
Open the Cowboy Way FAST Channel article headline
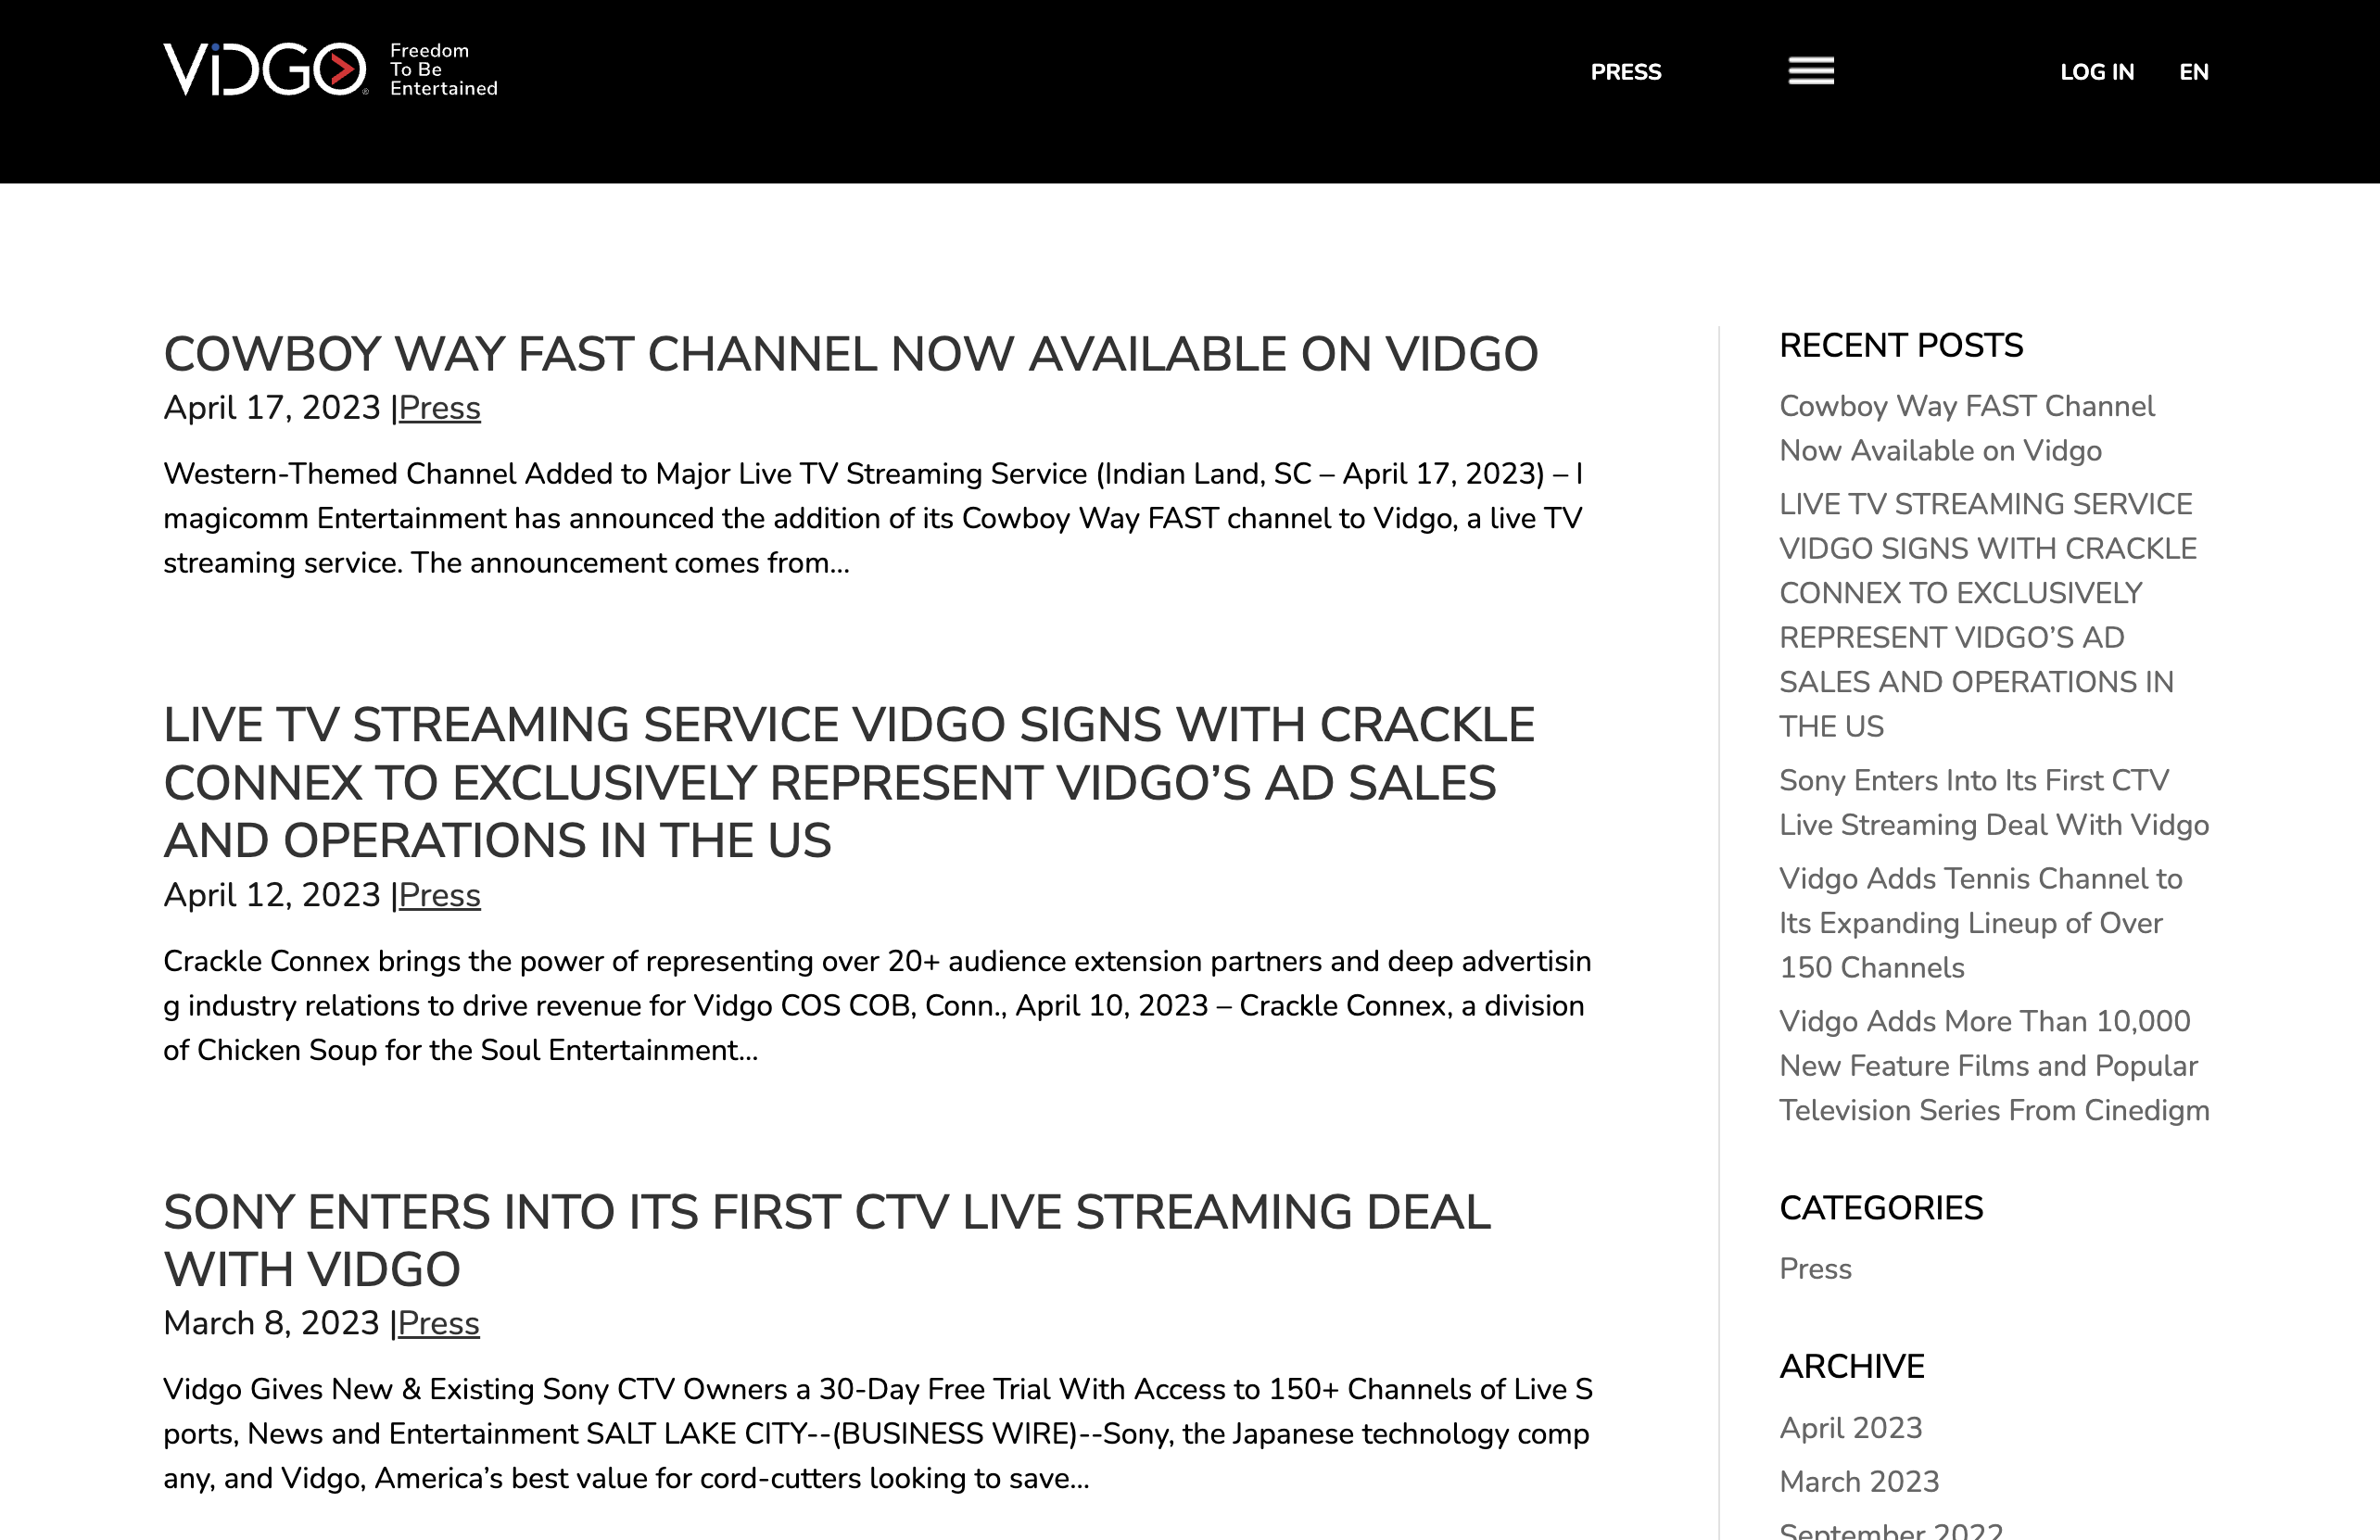point(850,354)
